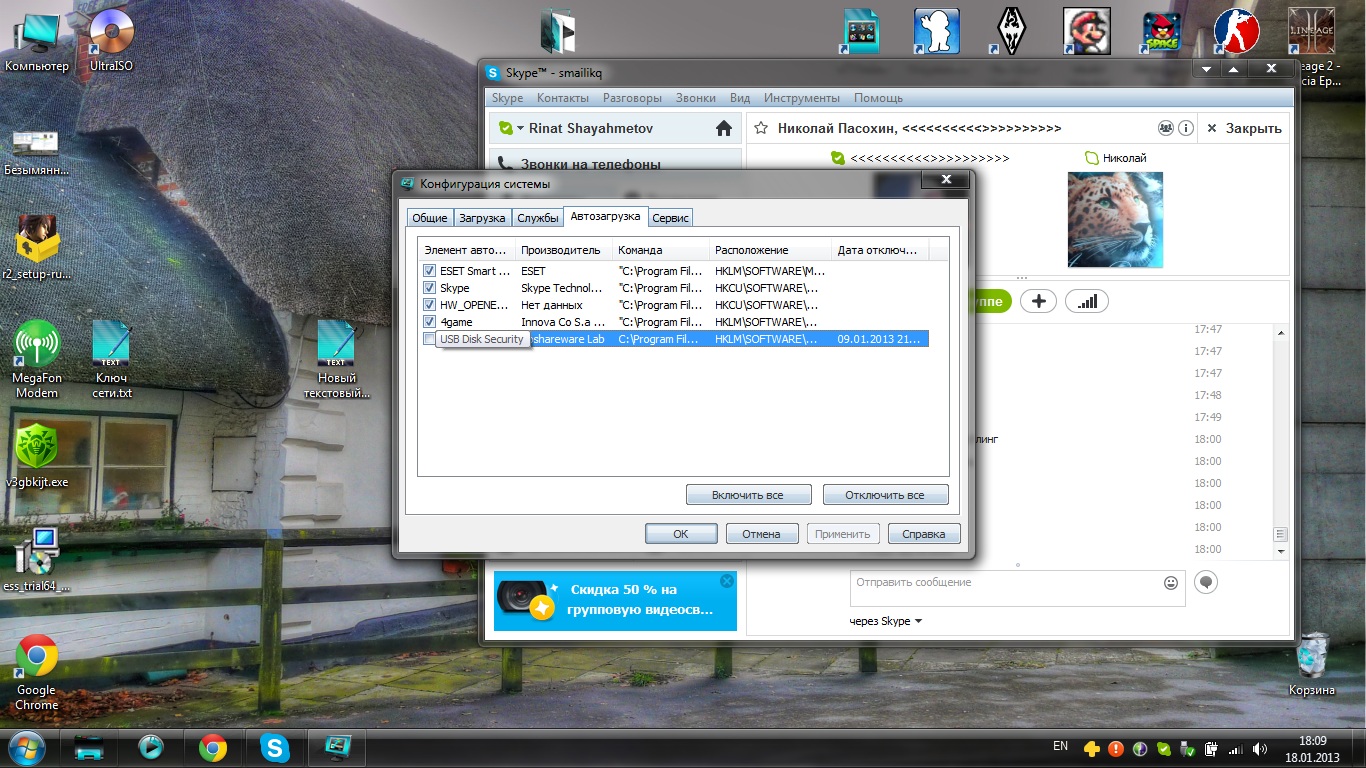Image resolution: width=1366 pixels, height=768 pixels.
Task: Click the leopard avatar thumbnail
Action: (1115, 220)
